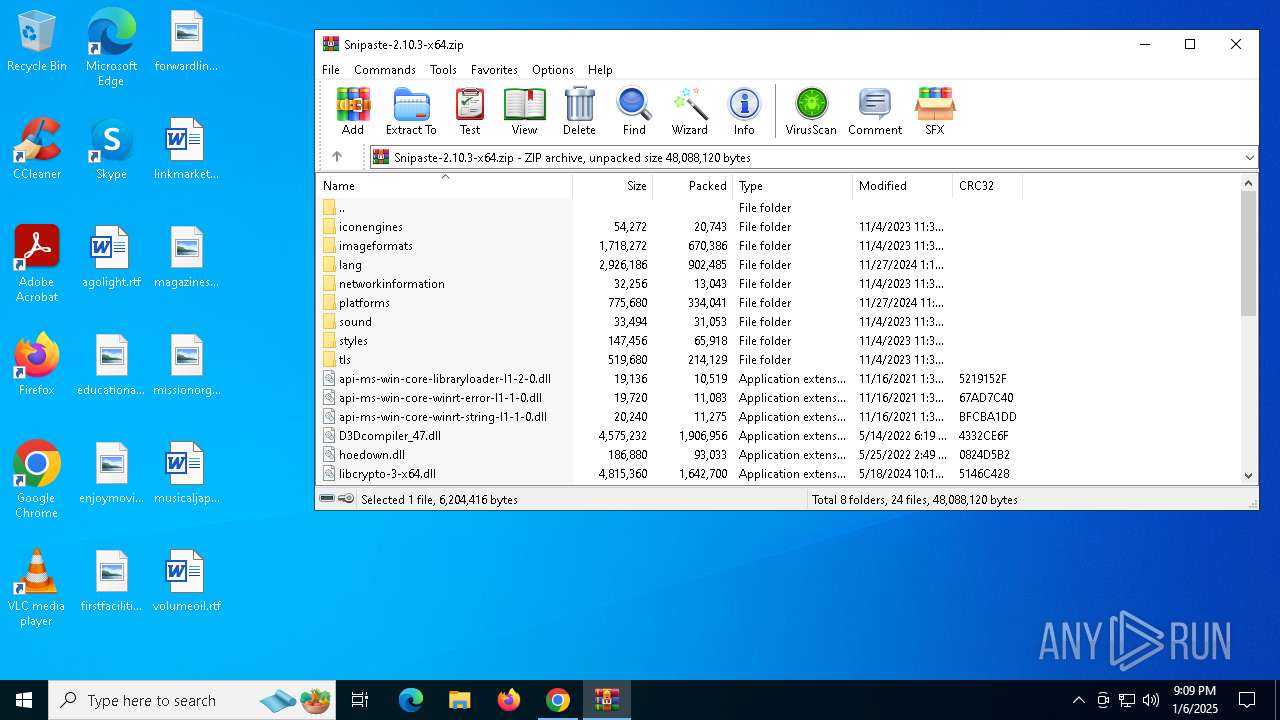
Task: Expand archive path dropdown arrow
Action: pos(1249,157)
